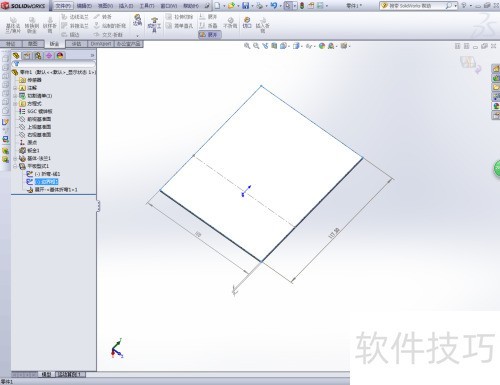Viewport: 500px width, 385px height.
Task: Click the ConfigurationManager tab icon
Action: tap(38, 56)
